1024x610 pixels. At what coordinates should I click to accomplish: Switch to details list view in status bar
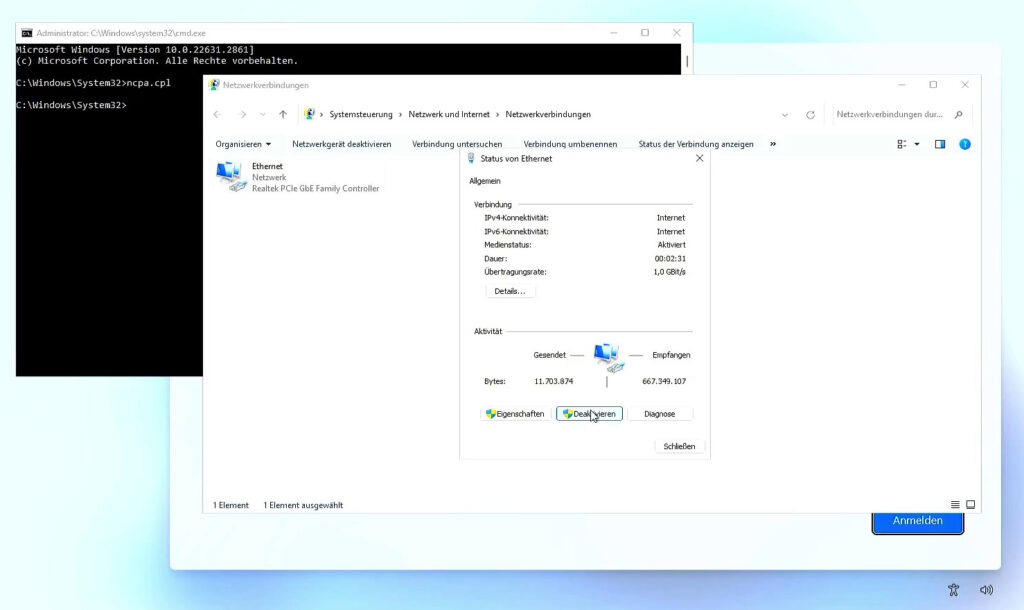955,504
